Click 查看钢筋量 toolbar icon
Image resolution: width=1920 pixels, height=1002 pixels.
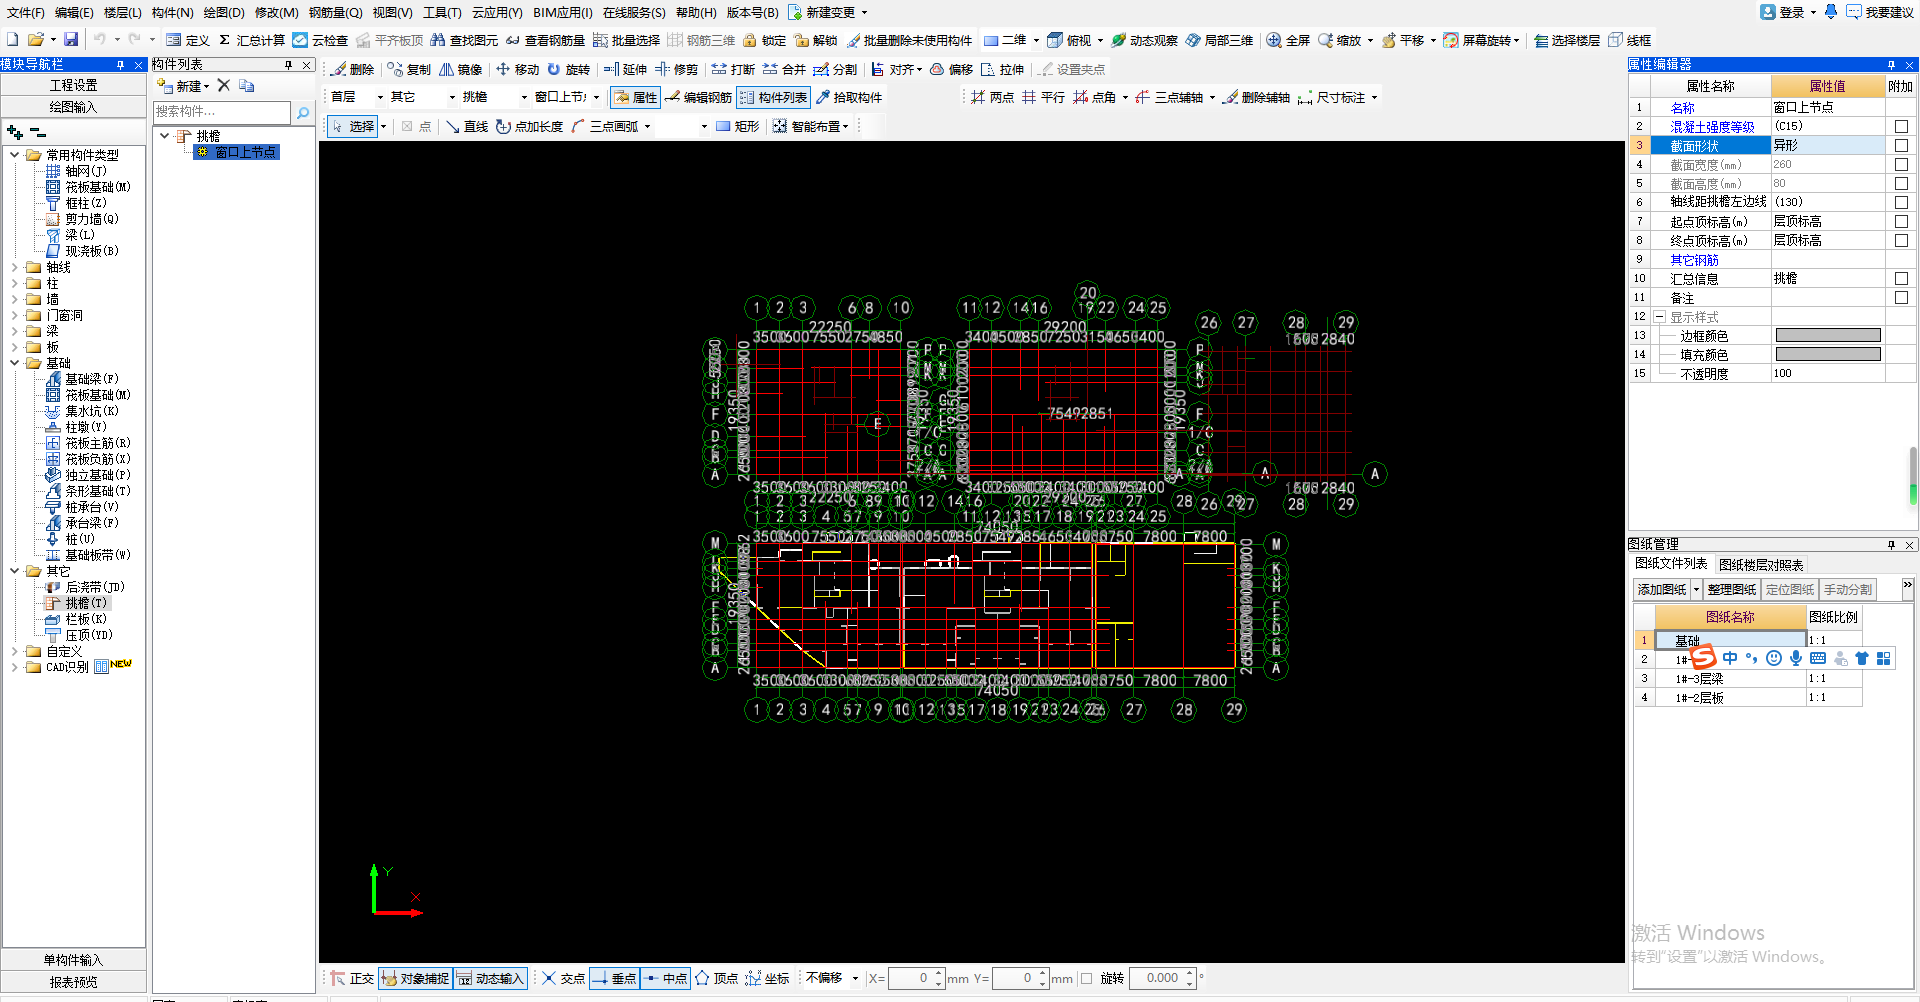click(545, 40)
